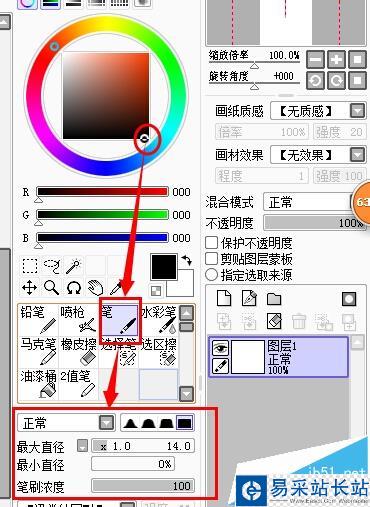This screenshot has height=507, width=370.
Task: Toggle the pen lock icon on 图层1
Action: click(x=220, y=366)
